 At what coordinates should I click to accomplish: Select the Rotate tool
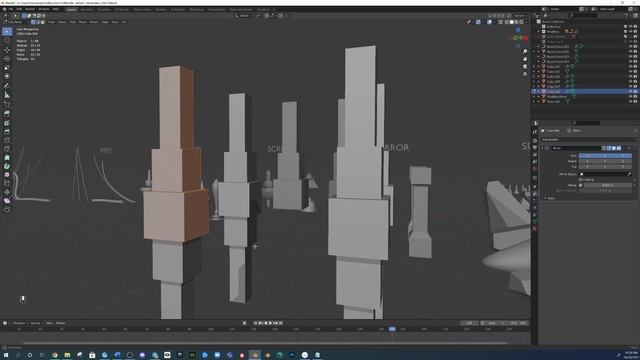point(7,58)
